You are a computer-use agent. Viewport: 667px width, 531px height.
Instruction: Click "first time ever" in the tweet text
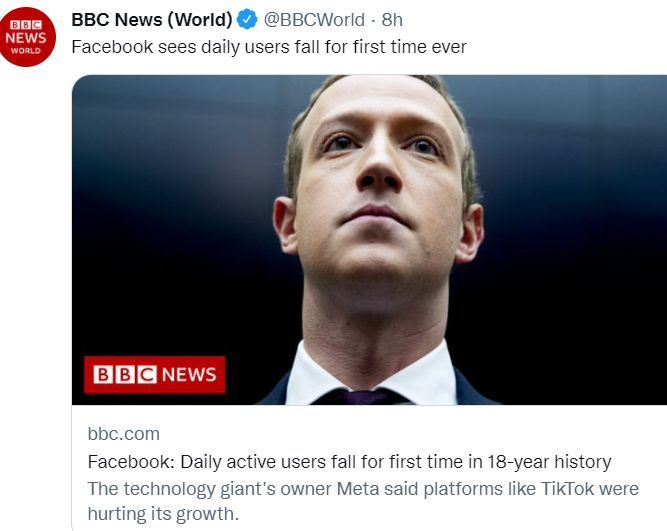tap(410, 47)
